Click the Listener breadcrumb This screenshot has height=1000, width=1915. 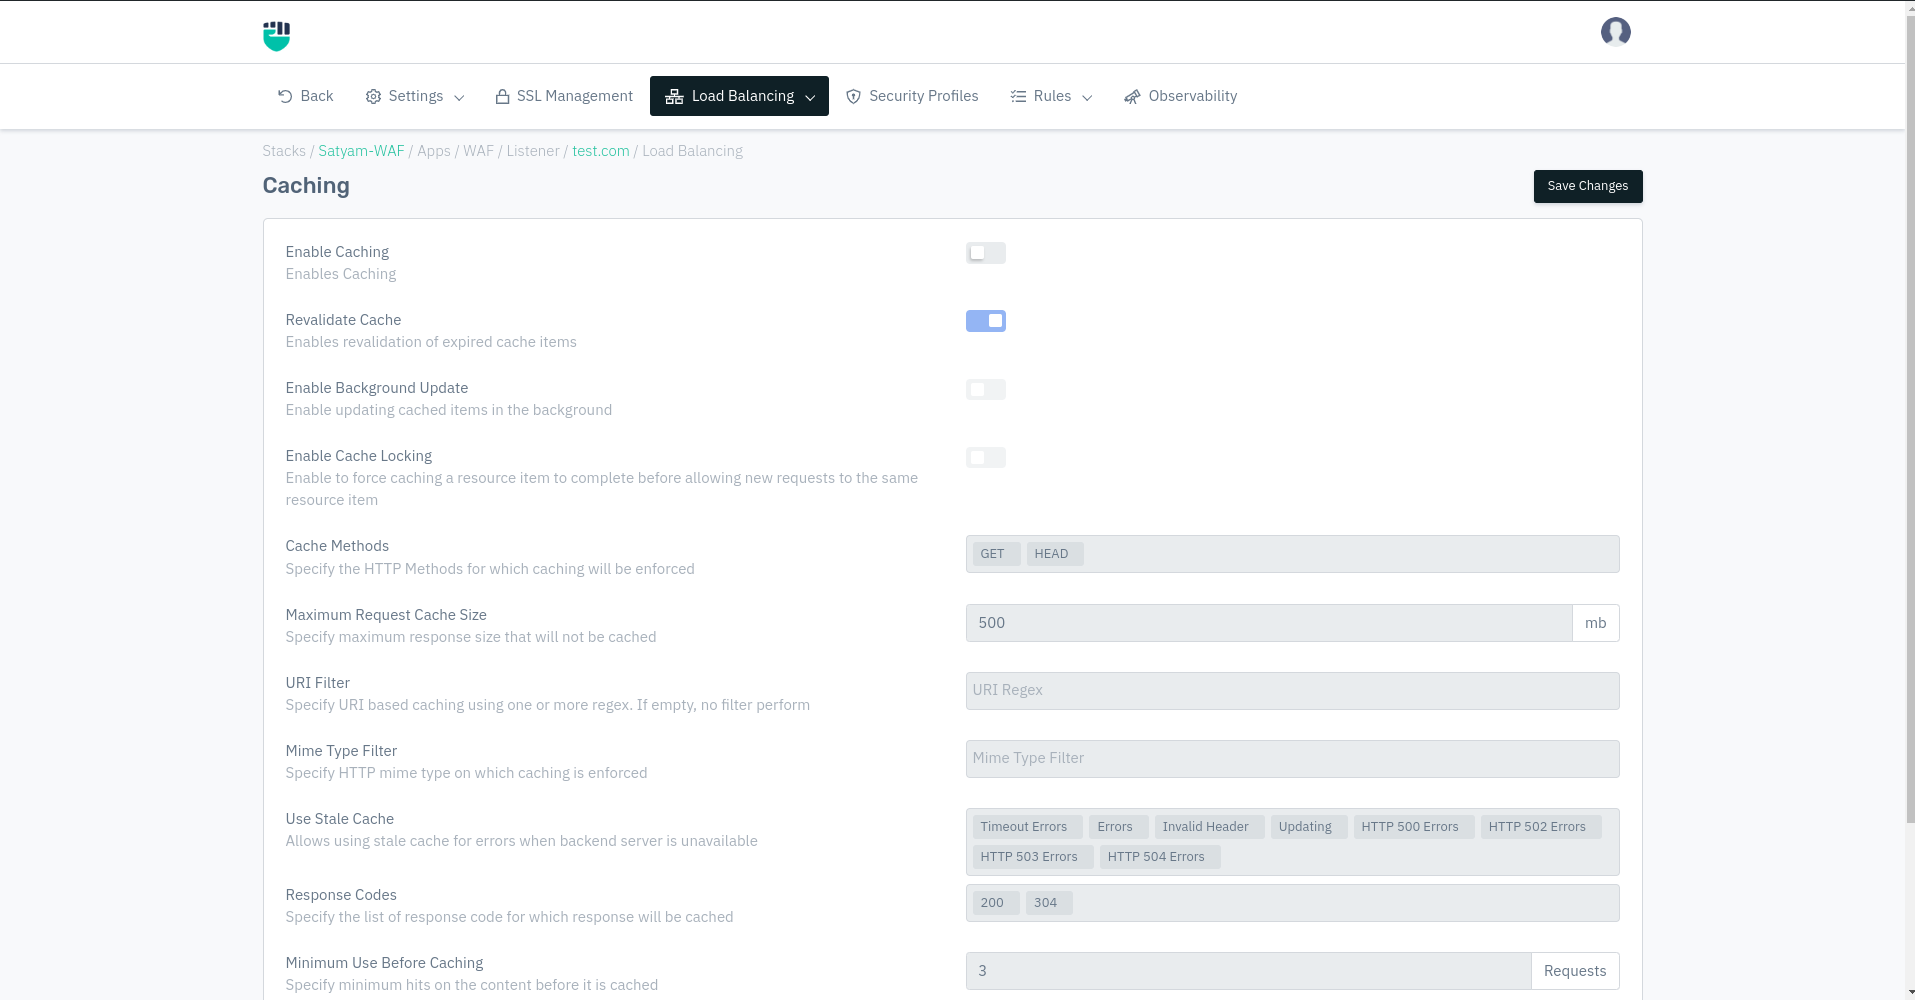tap(533, 151)
